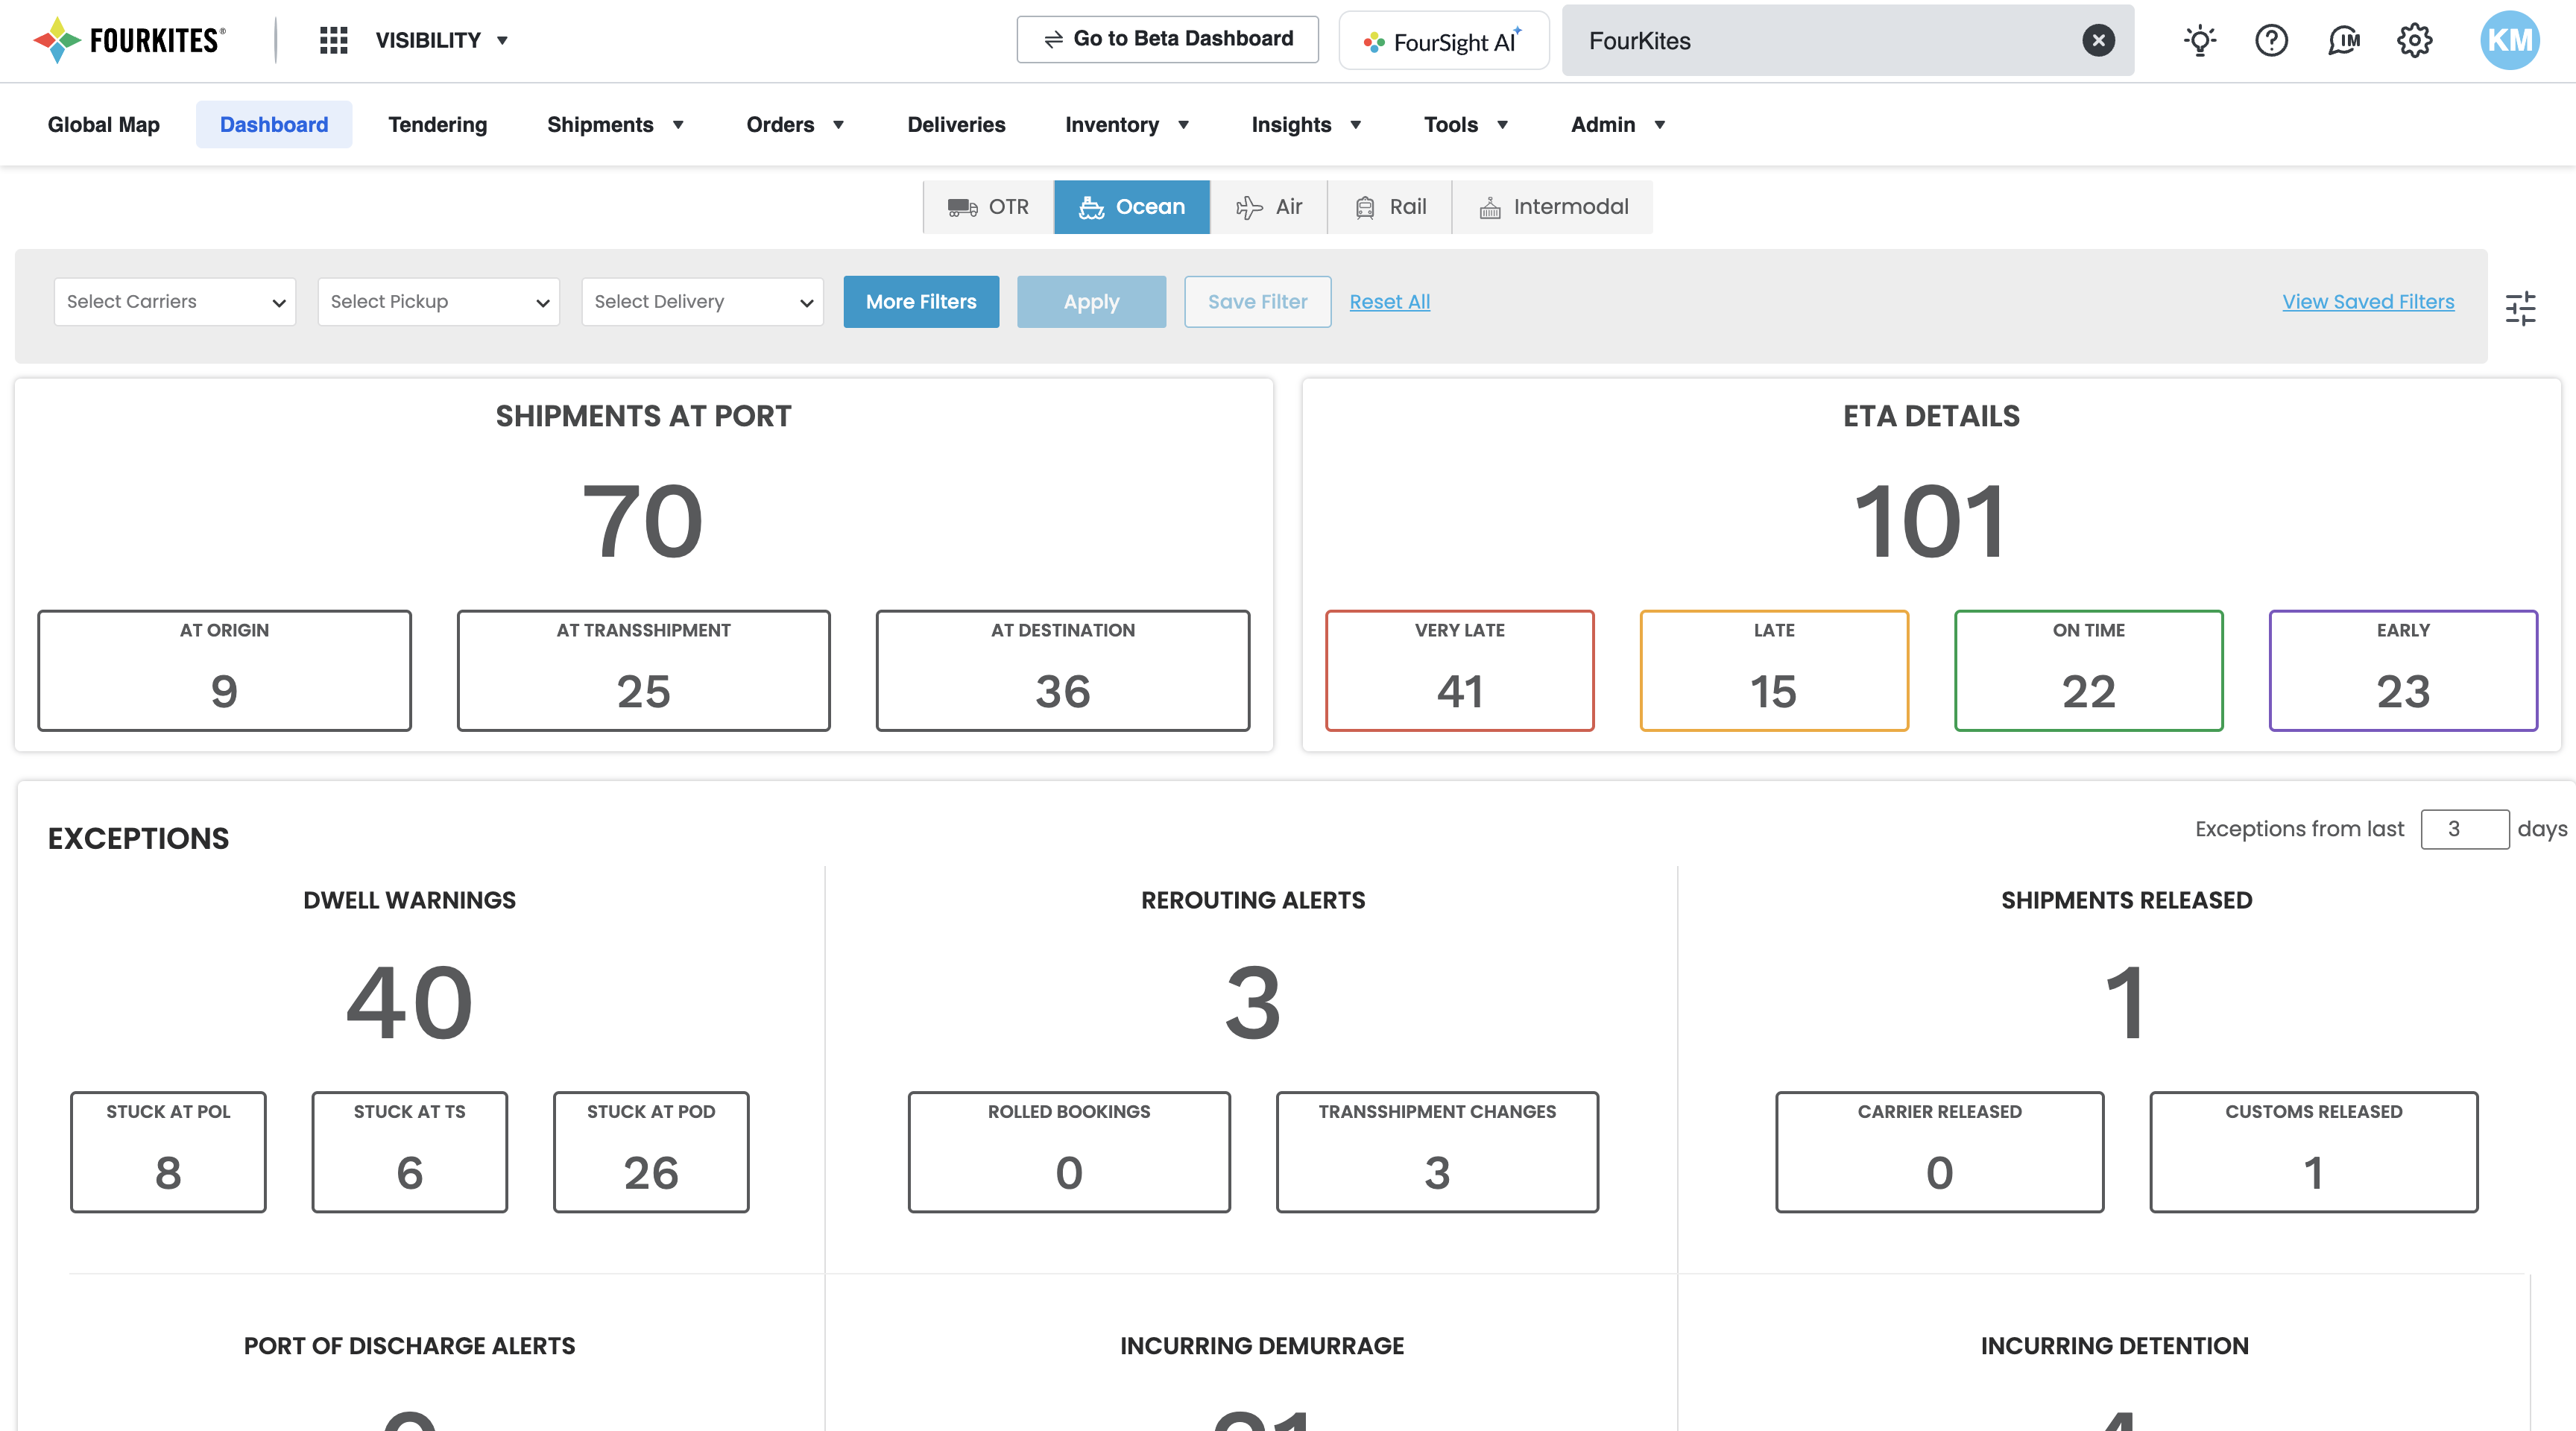Click the Shipments Released total 1
The width and height of the screenshot is (2576, 1431).
click(2125, 1002)
